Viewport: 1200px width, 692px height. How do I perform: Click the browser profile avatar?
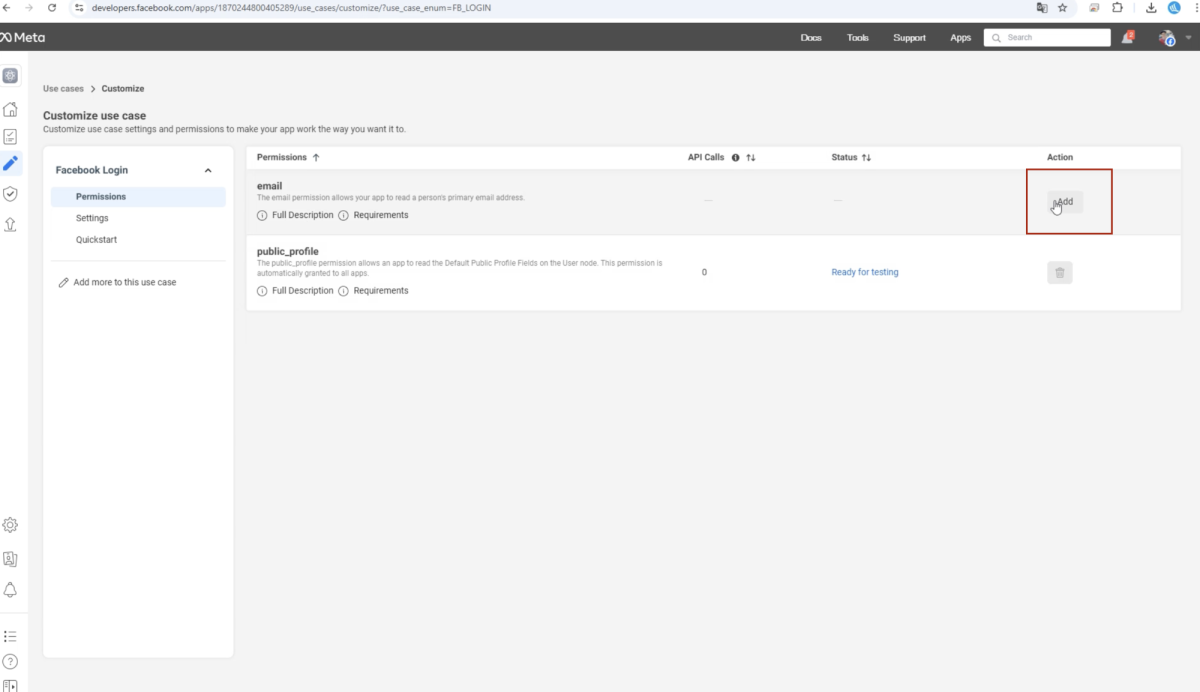[x=1174, y=7]
